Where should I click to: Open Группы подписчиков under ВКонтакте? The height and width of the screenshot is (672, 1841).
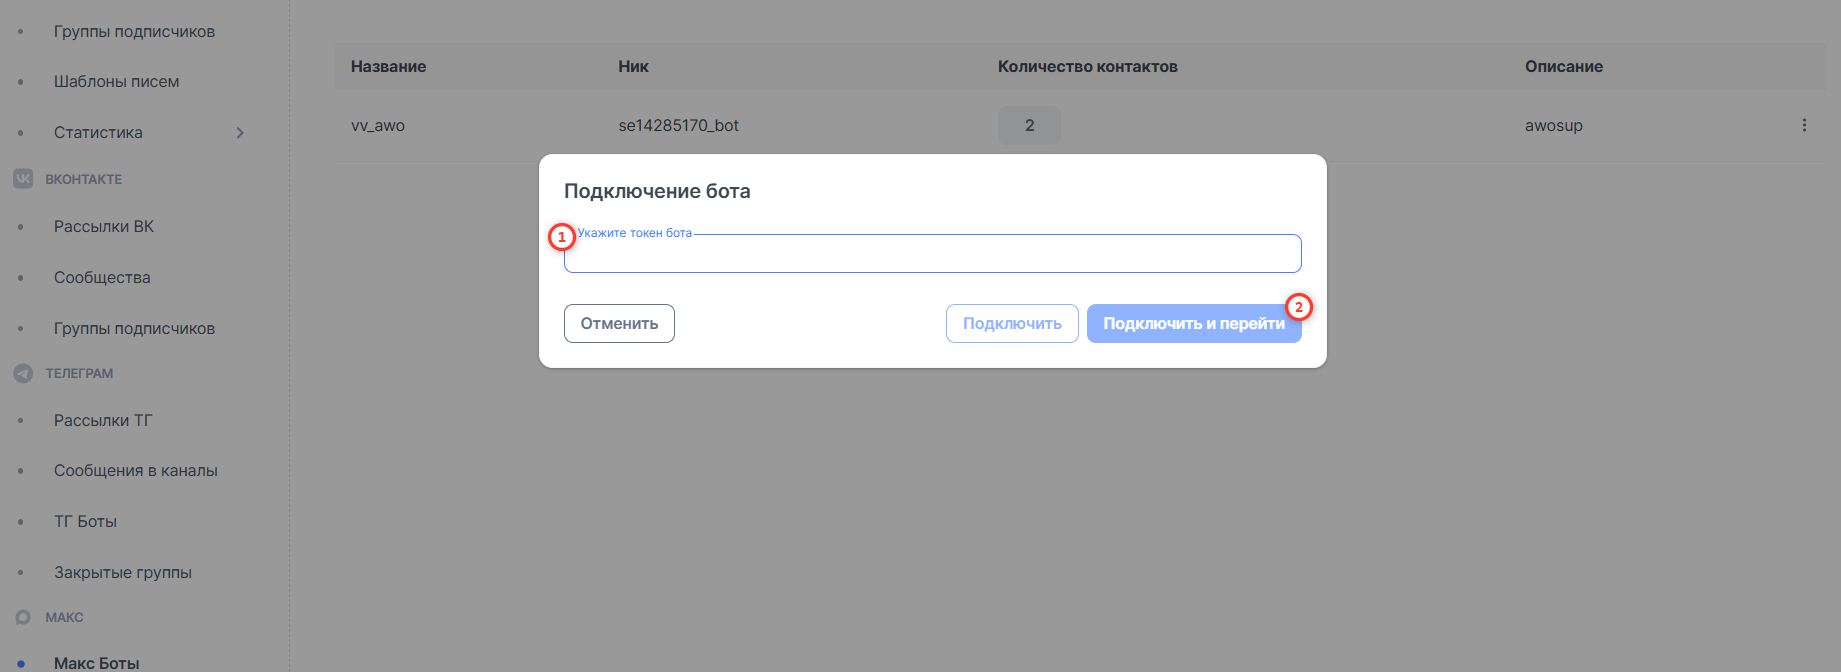coord(134,328)
